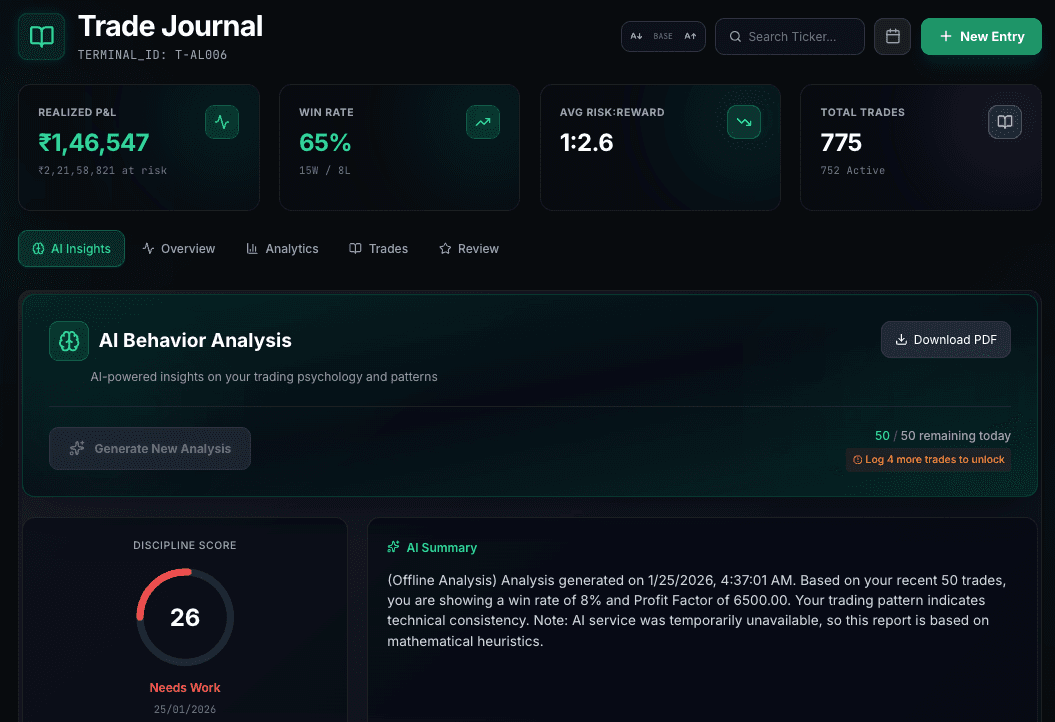This screenshot has width=1055, height=722.
Task: Click the book icon on the Total Trades card
Action: (x=1005, y=122)
